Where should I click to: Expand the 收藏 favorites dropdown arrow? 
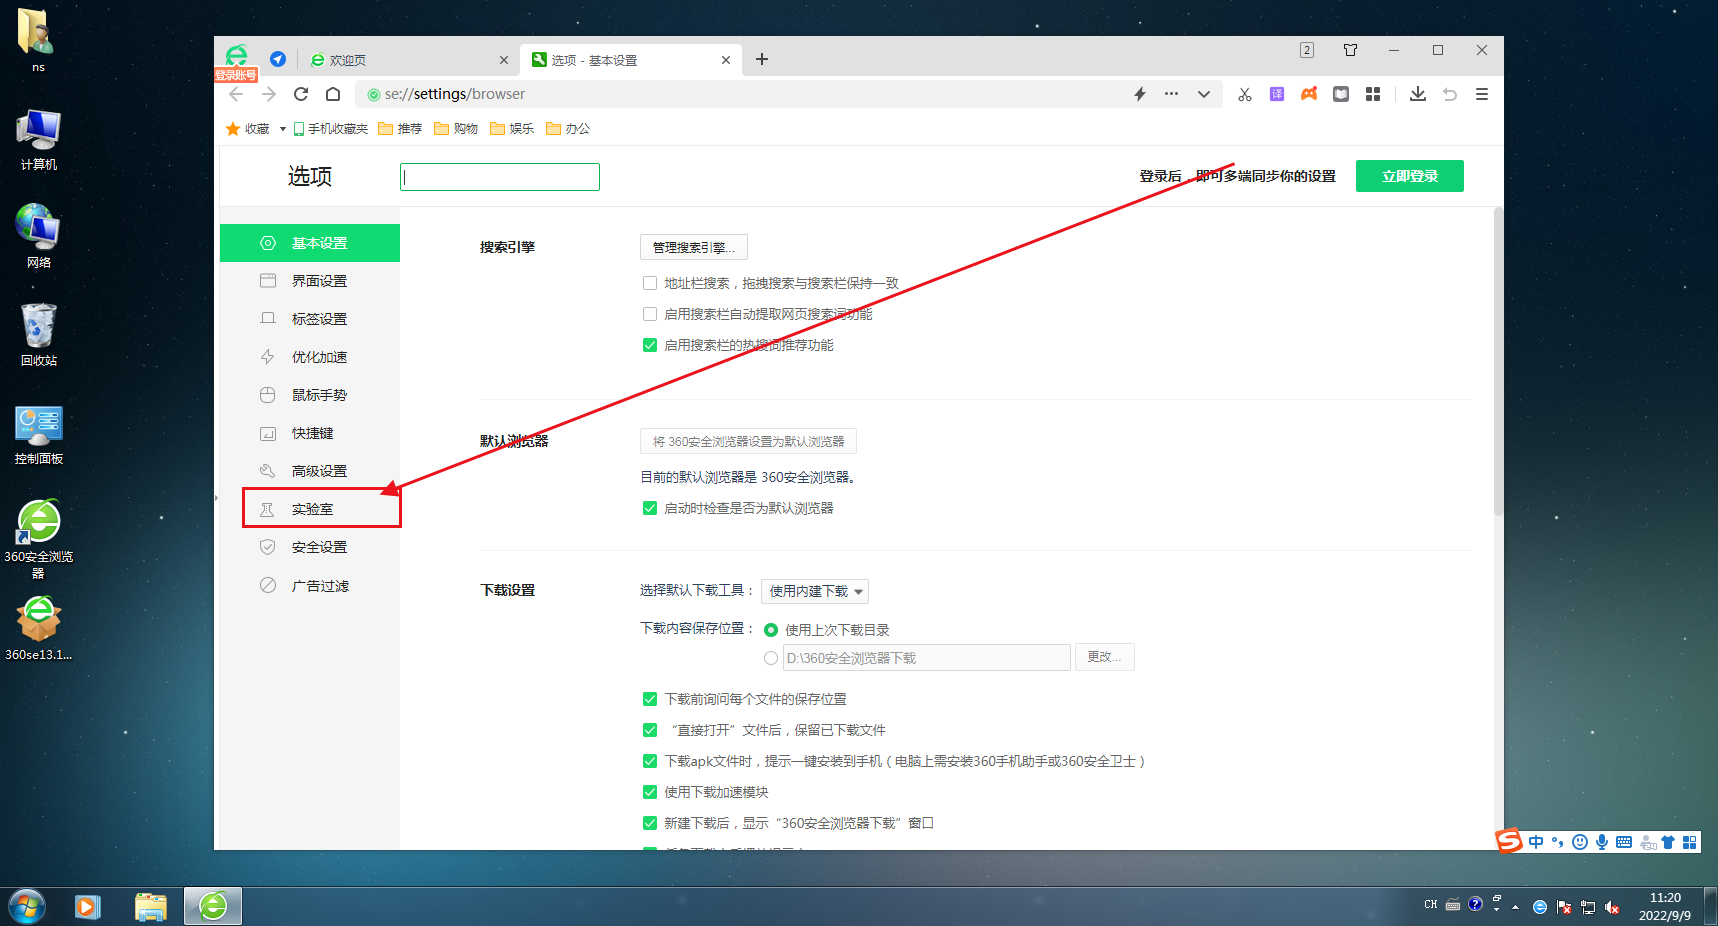tap(283, 129)
